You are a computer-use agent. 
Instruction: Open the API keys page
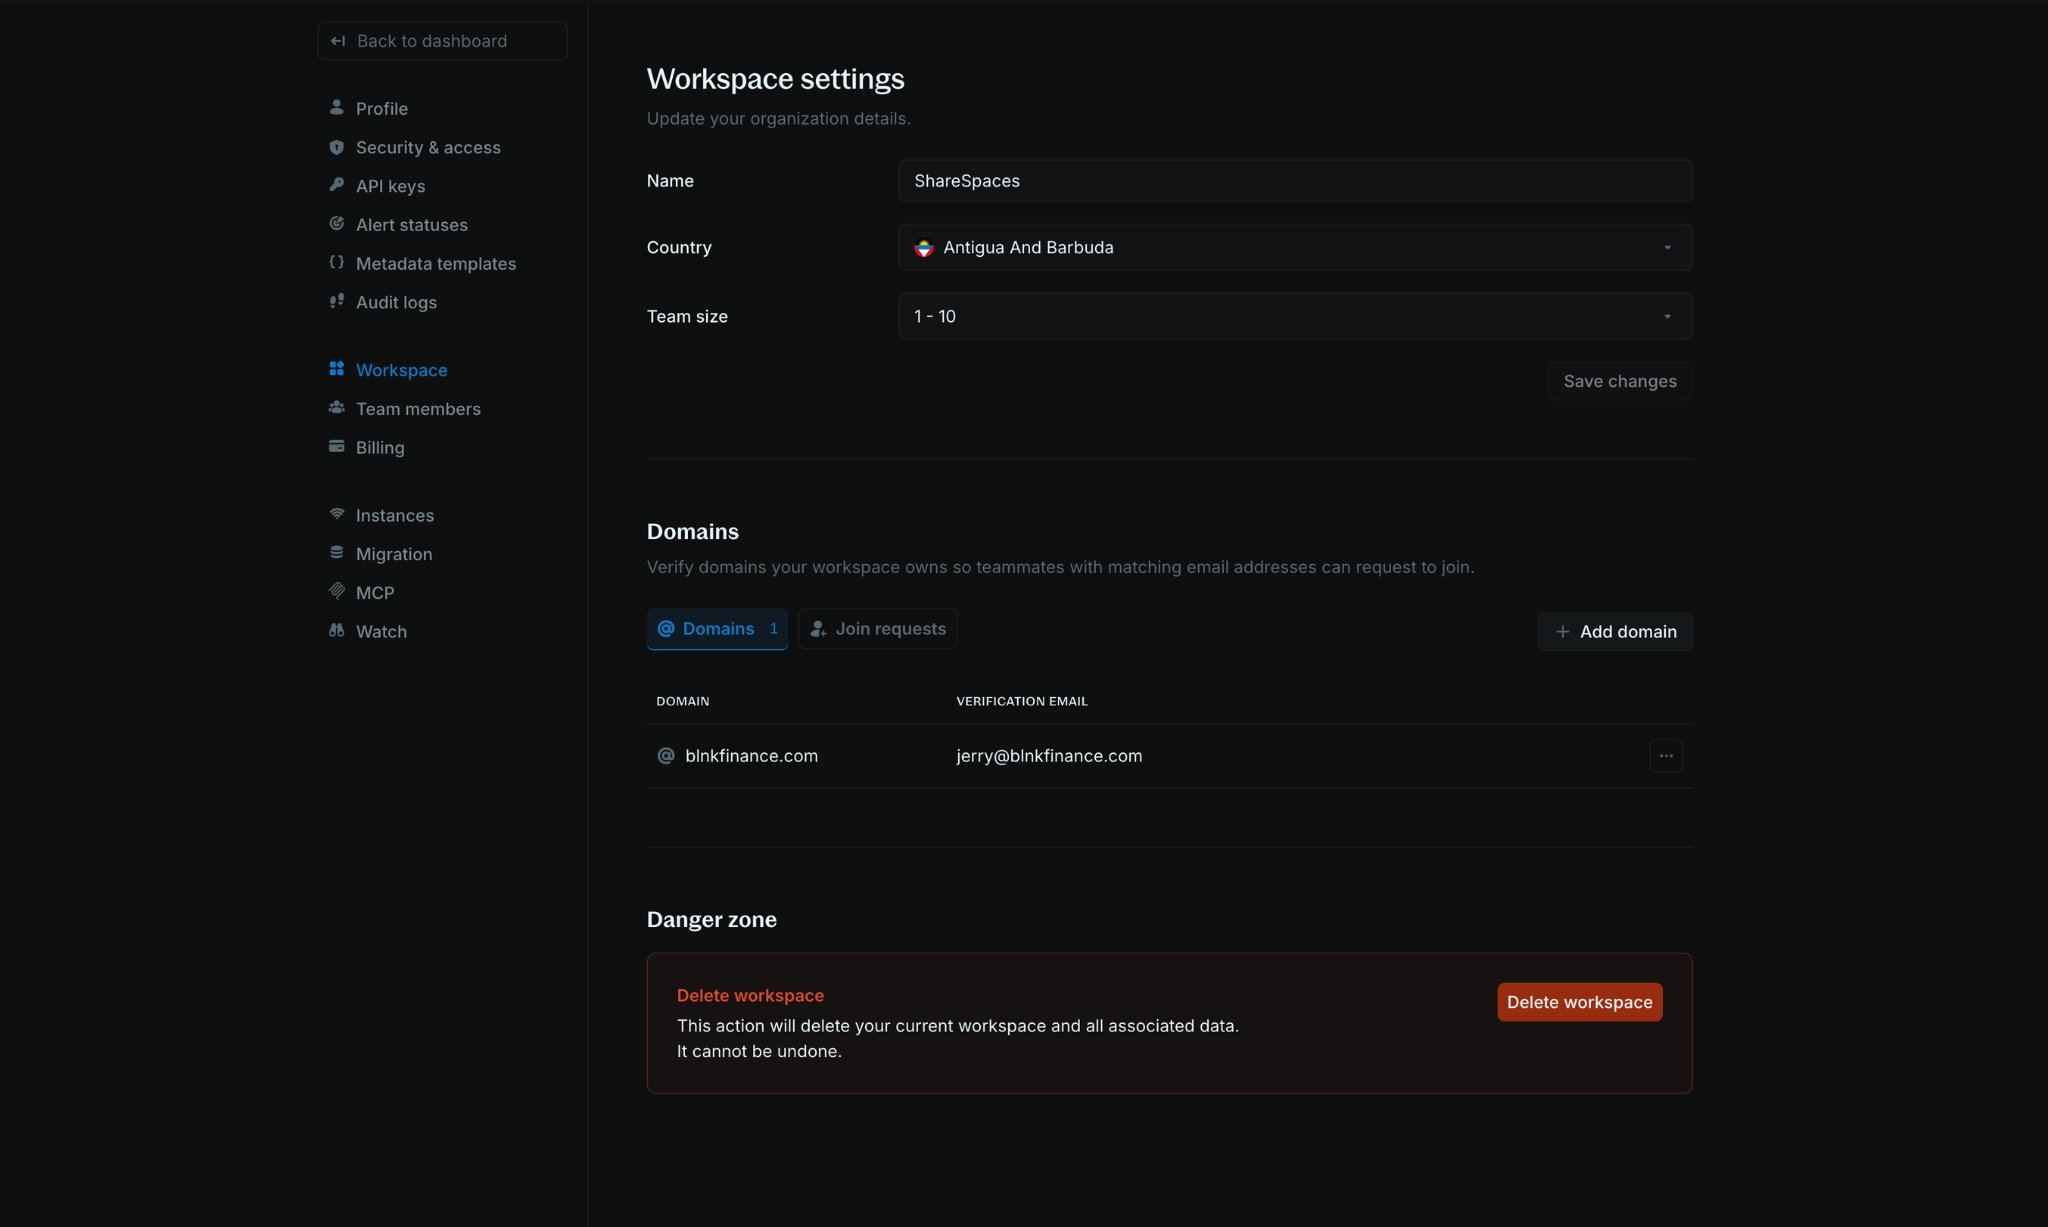[390, 186]
